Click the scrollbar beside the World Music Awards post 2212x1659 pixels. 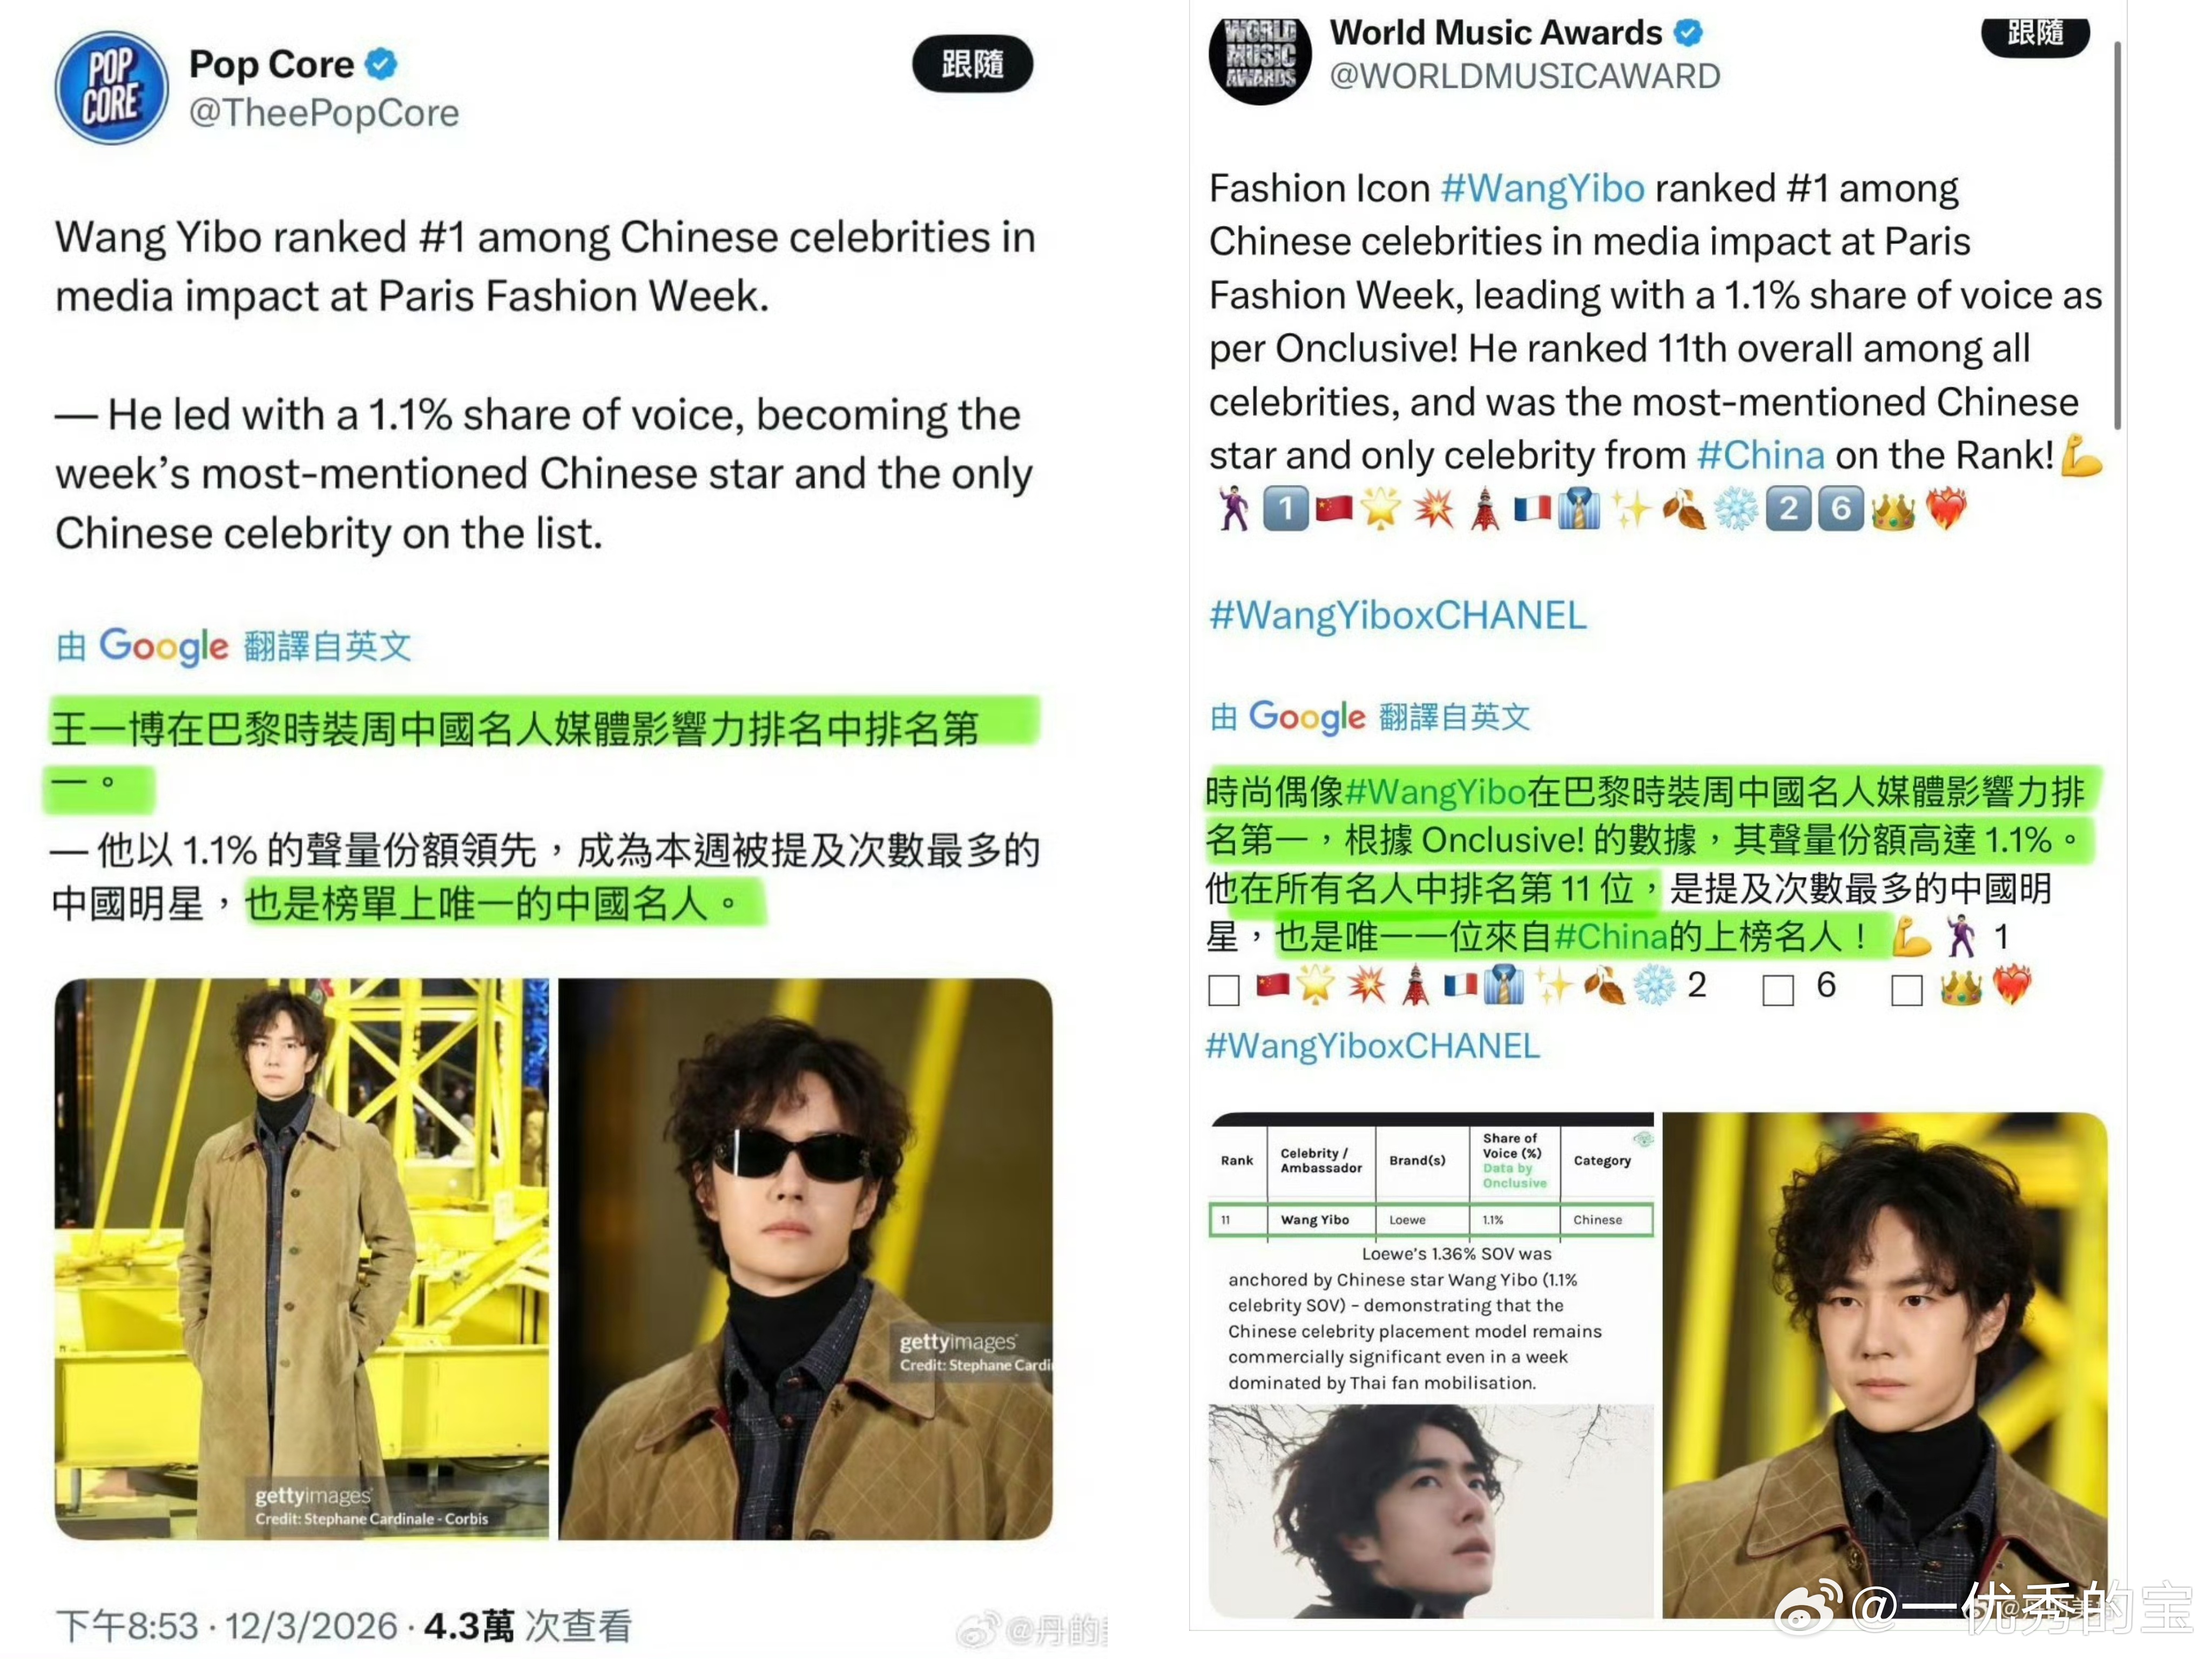pos(2117,235)
